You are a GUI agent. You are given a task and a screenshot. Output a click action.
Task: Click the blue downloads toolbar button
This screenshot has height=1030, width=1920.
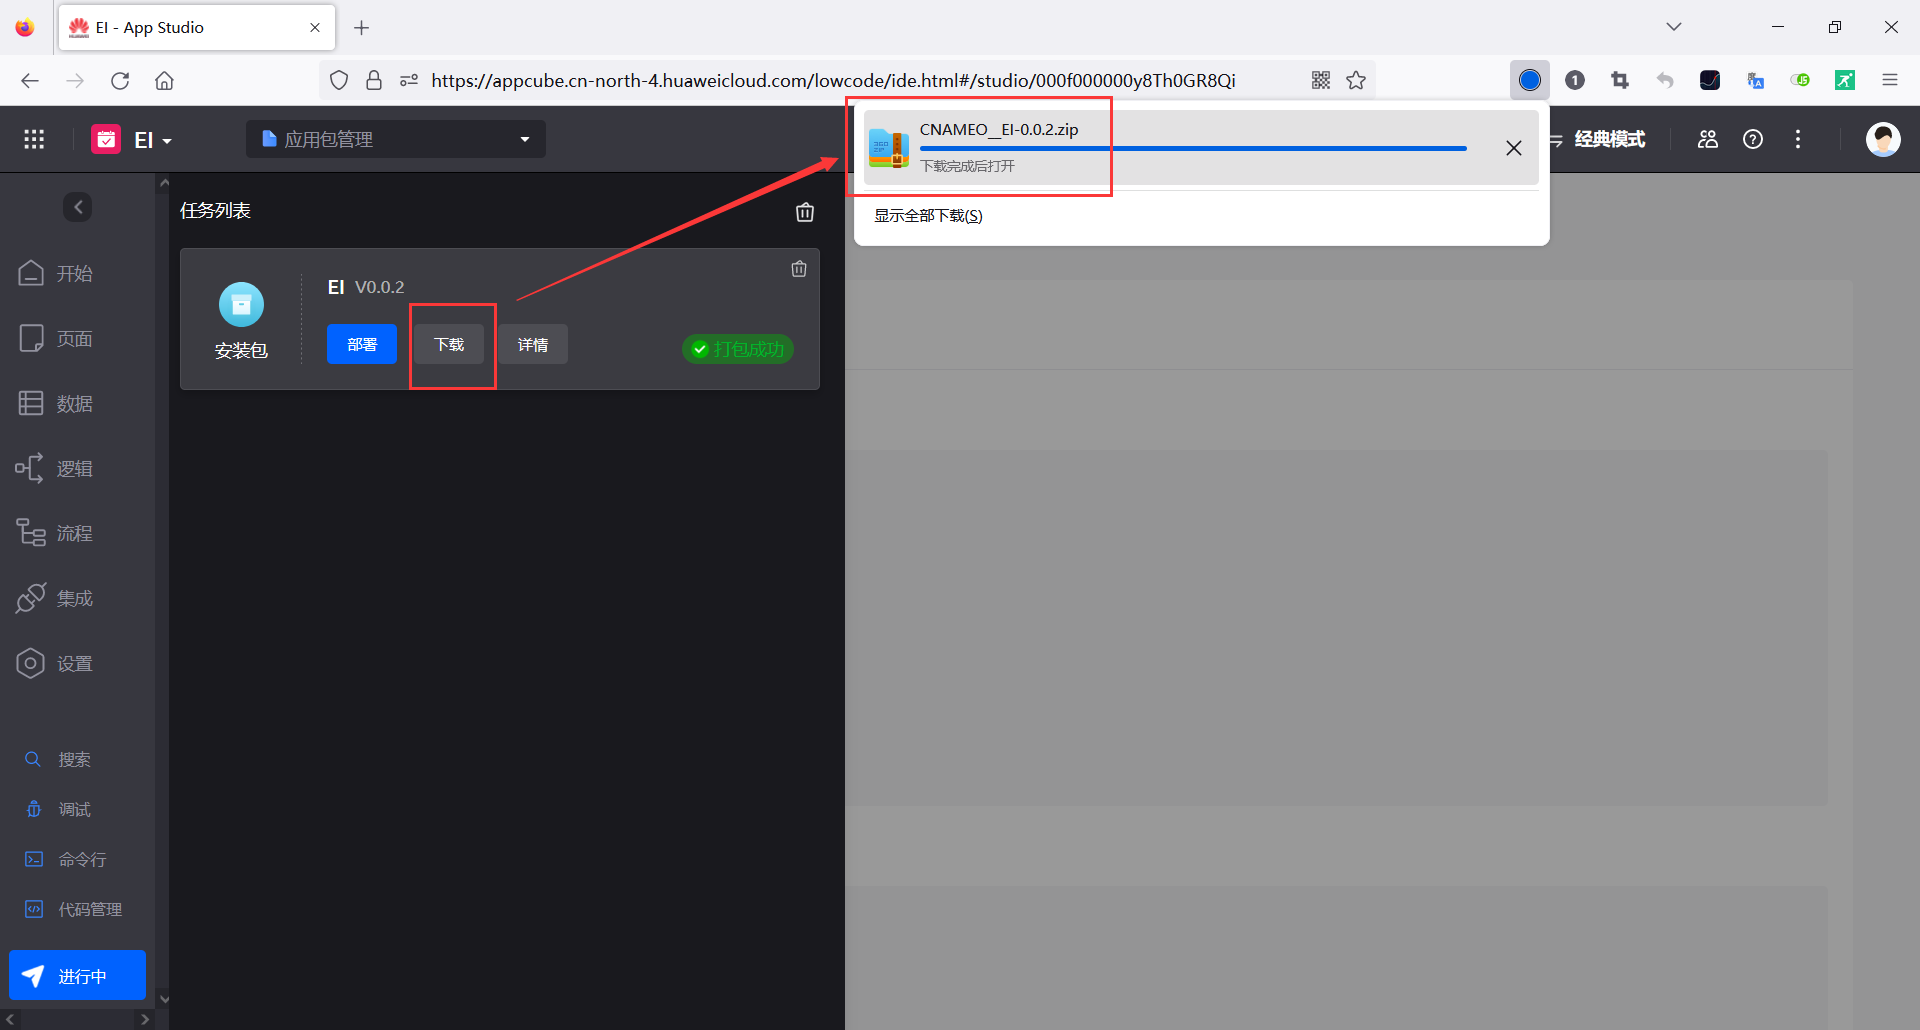click(1530, 80)
